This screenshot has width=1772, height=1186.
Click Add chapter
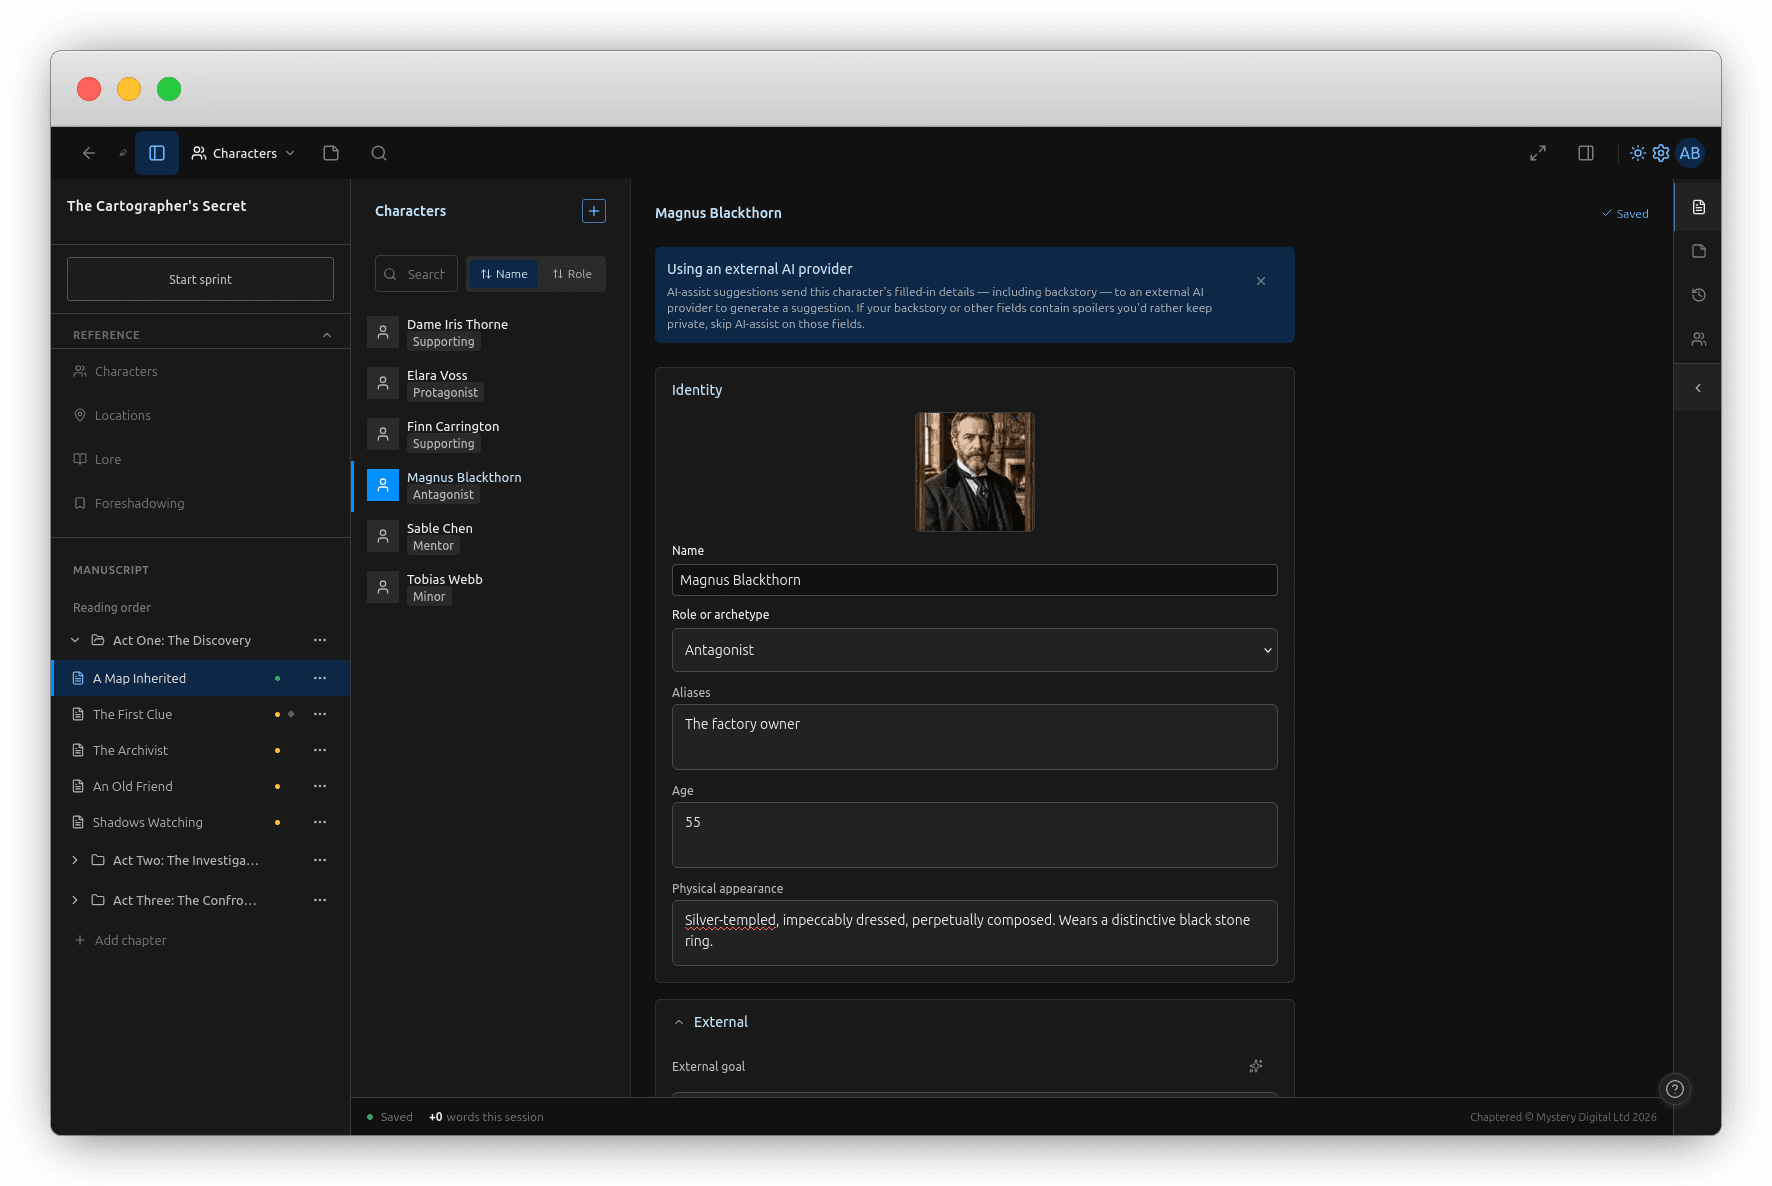click(120, 940)
